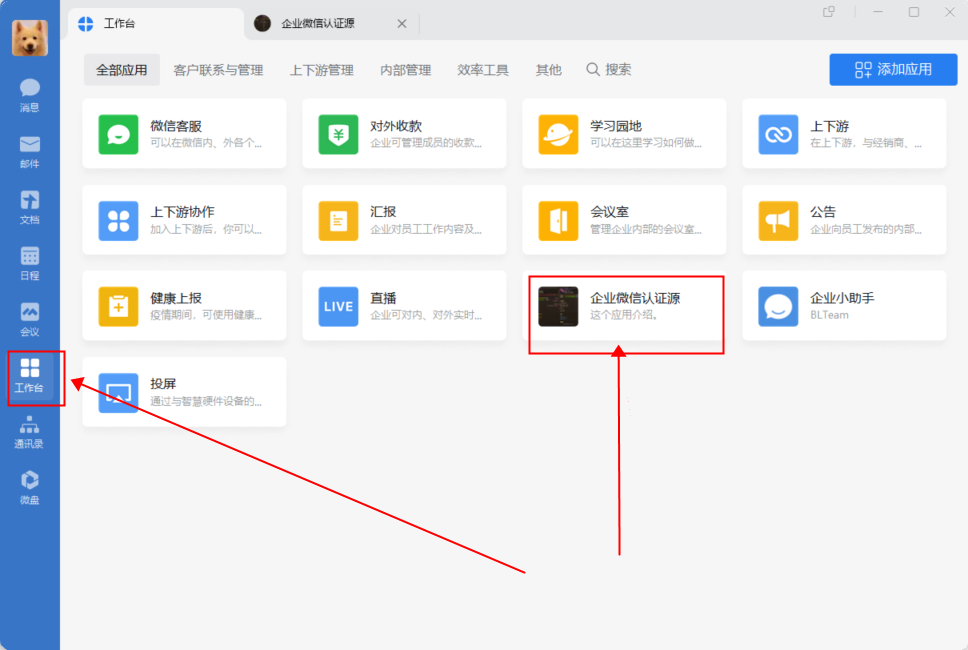Switch to the 企业微信认证源 window tab
The image size is (968, 650).
click(x=317, y=23)
